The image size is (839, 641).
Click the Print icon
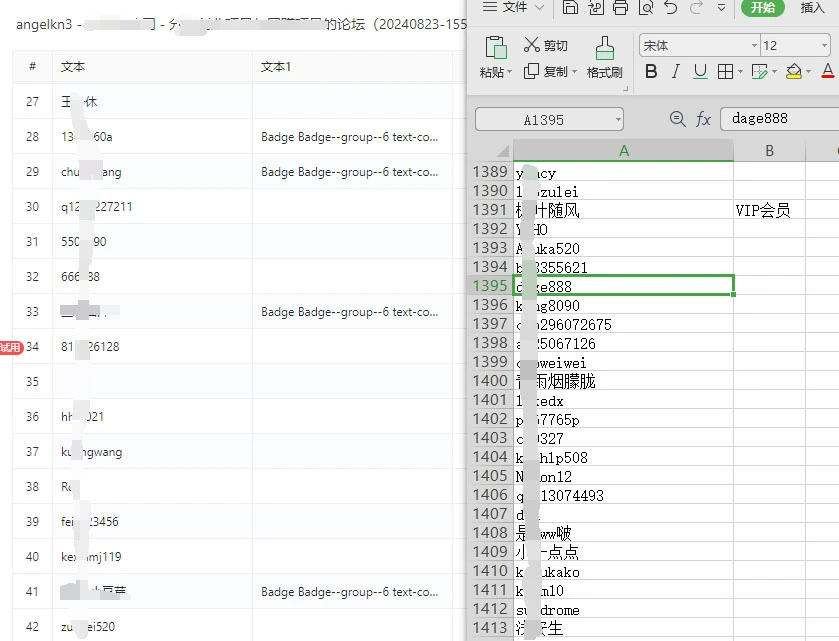(x=620, y=8)
